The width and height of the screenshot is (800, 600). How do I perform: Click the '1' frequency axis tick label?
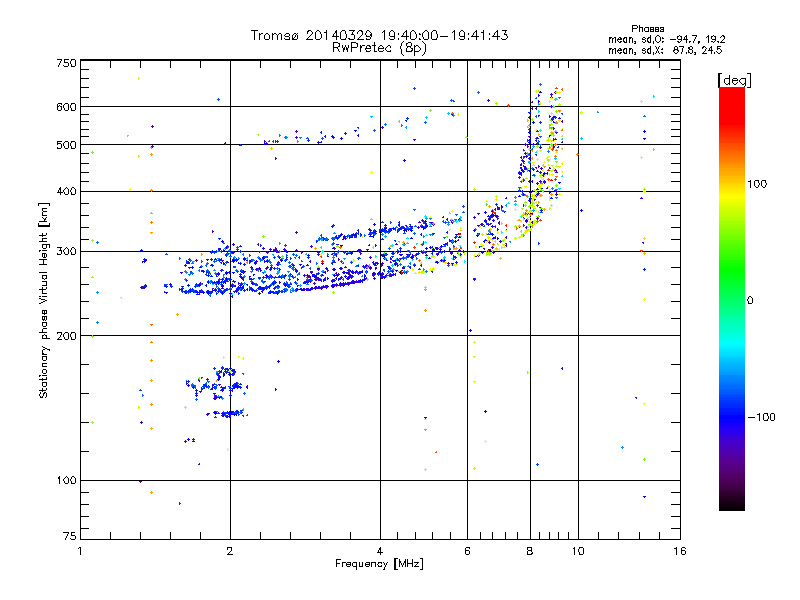[x=80, y=551]
